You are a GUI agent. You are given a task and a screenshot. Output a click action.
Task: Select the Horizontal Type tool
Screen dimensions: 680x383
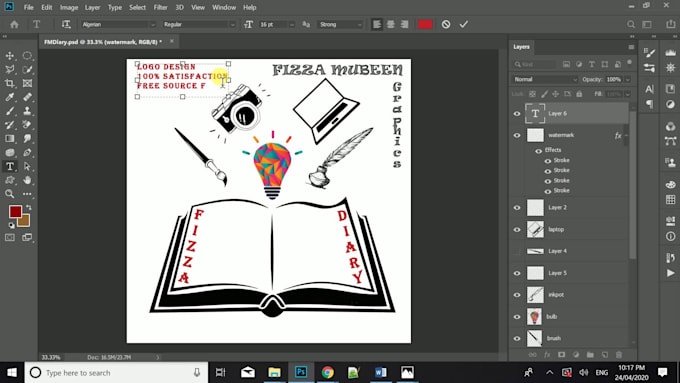10,167
